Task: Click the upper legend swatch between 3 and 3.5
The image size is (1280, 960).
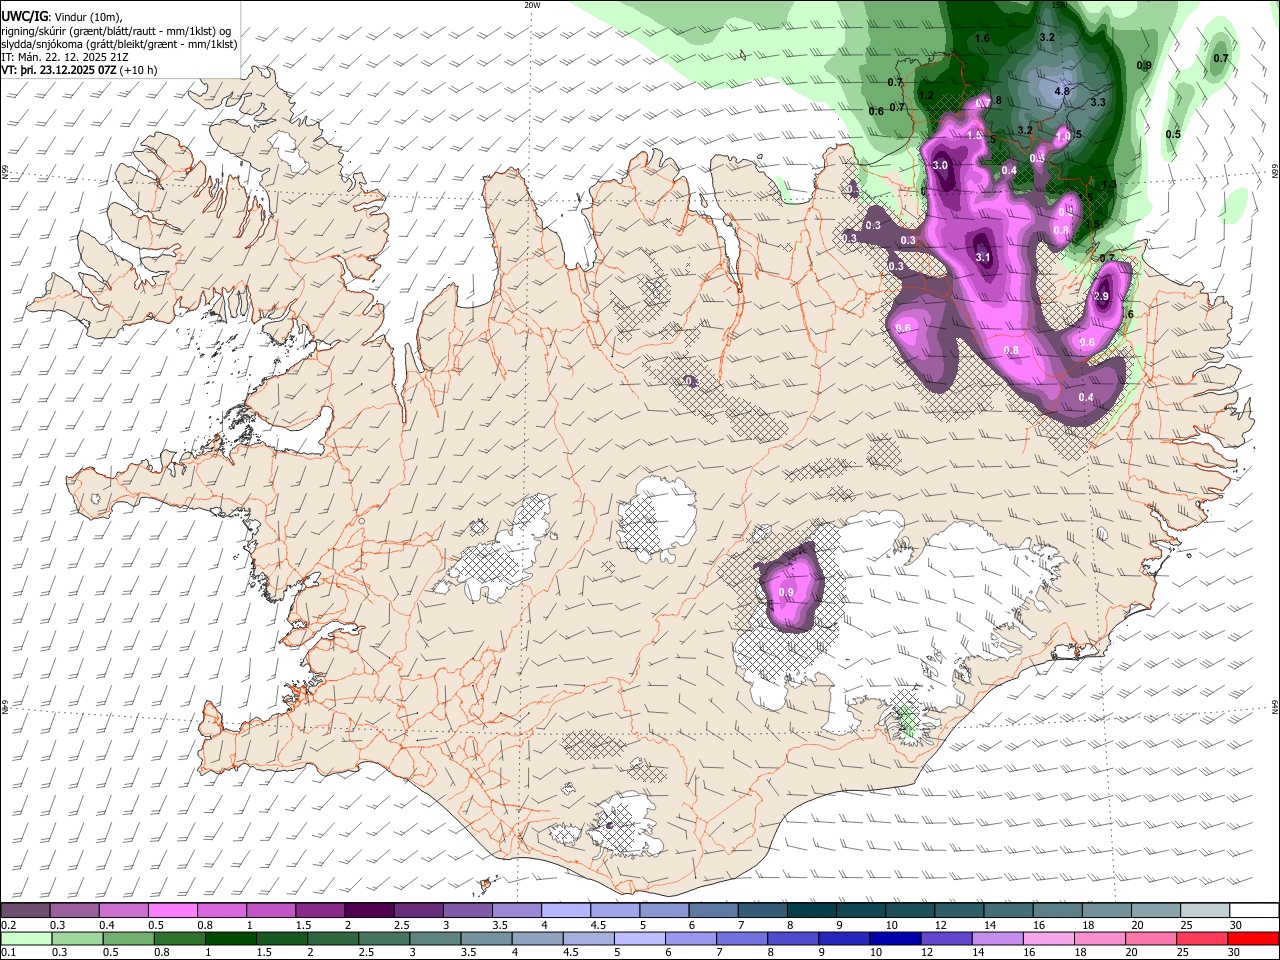Action: click(467, 911)
